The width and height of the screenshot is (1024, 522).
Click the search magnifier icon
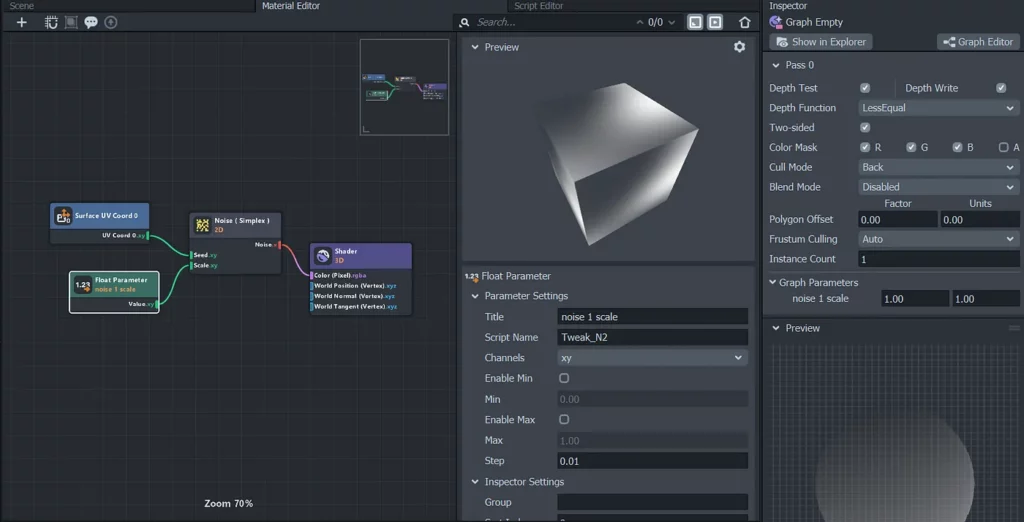tap(464, 22)
